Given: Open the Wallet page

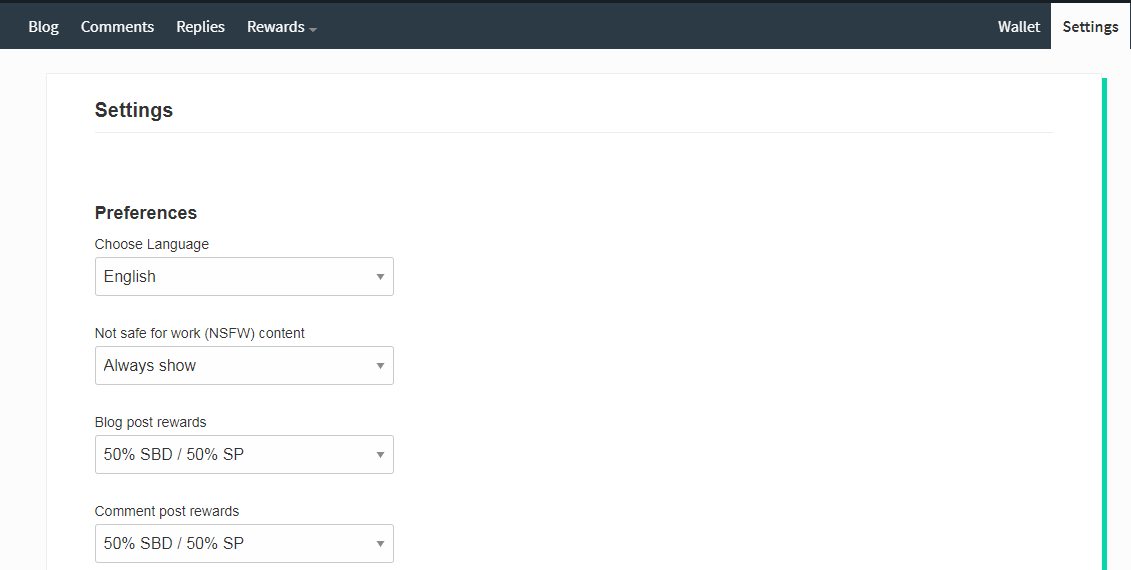Looking at the screenshot, I should tap(1018, 27).
